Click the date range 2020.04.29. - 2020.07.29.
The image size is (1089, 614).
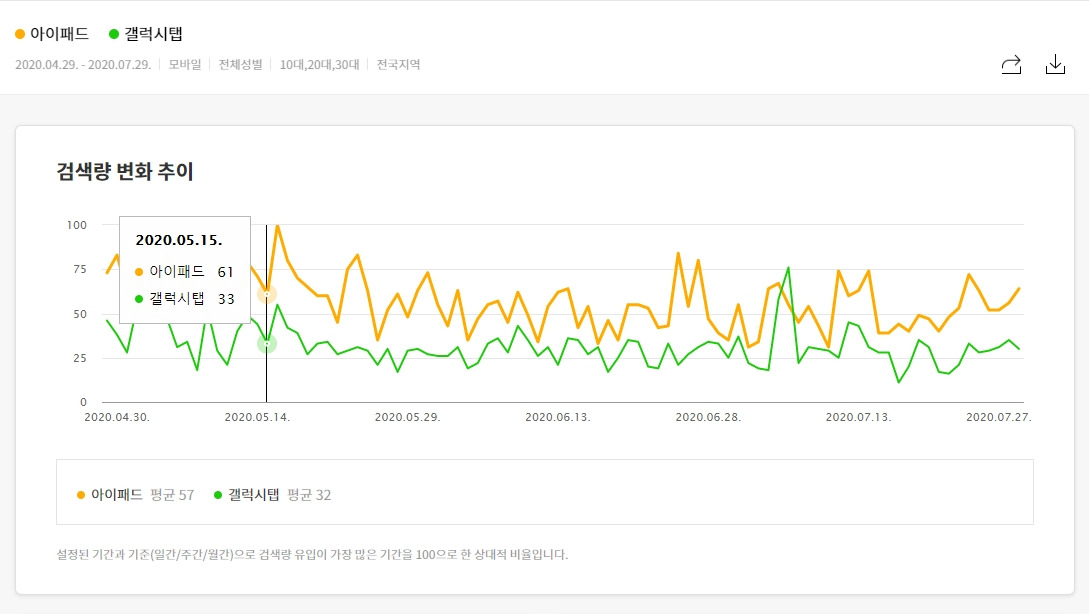(x=83, y=65)
